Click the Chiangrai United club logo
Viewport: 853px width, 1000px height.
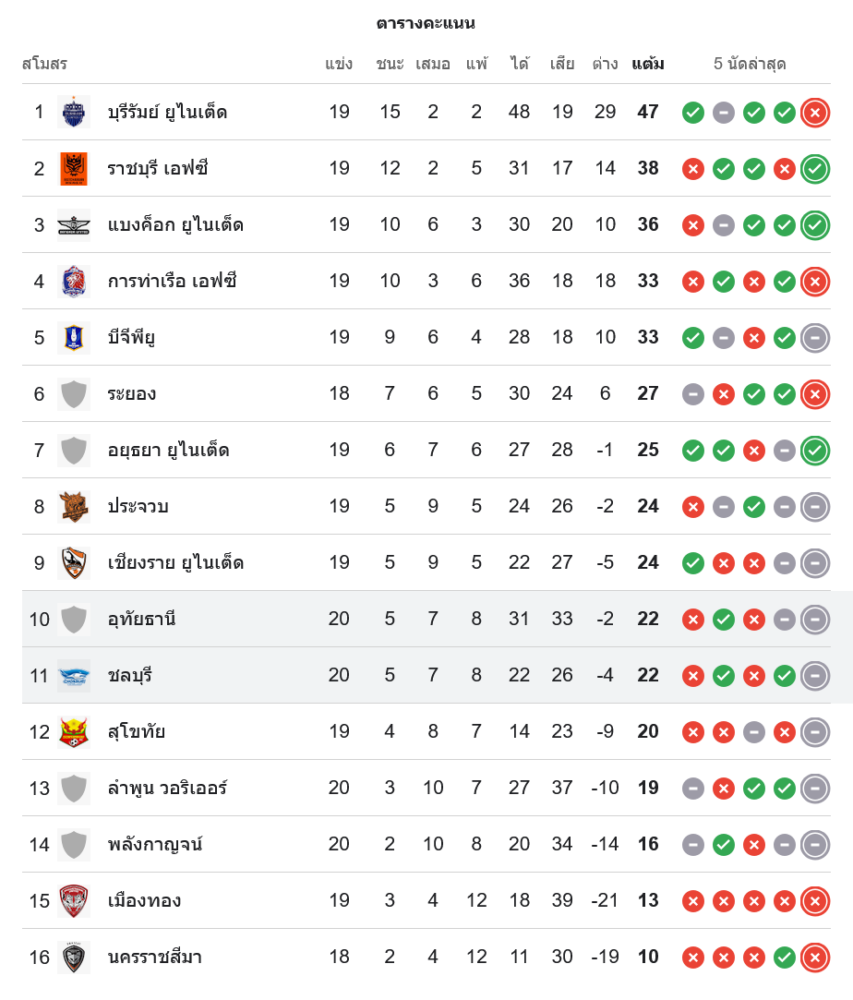tap(74, 563)
